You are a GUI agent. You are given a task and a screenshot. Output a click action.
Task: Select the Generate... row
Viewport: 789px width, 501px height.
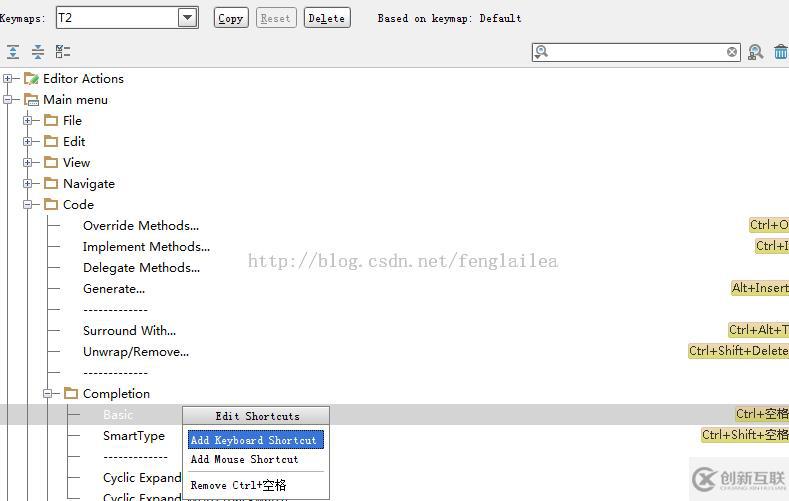pyautogui.click(x=114, y=289)
